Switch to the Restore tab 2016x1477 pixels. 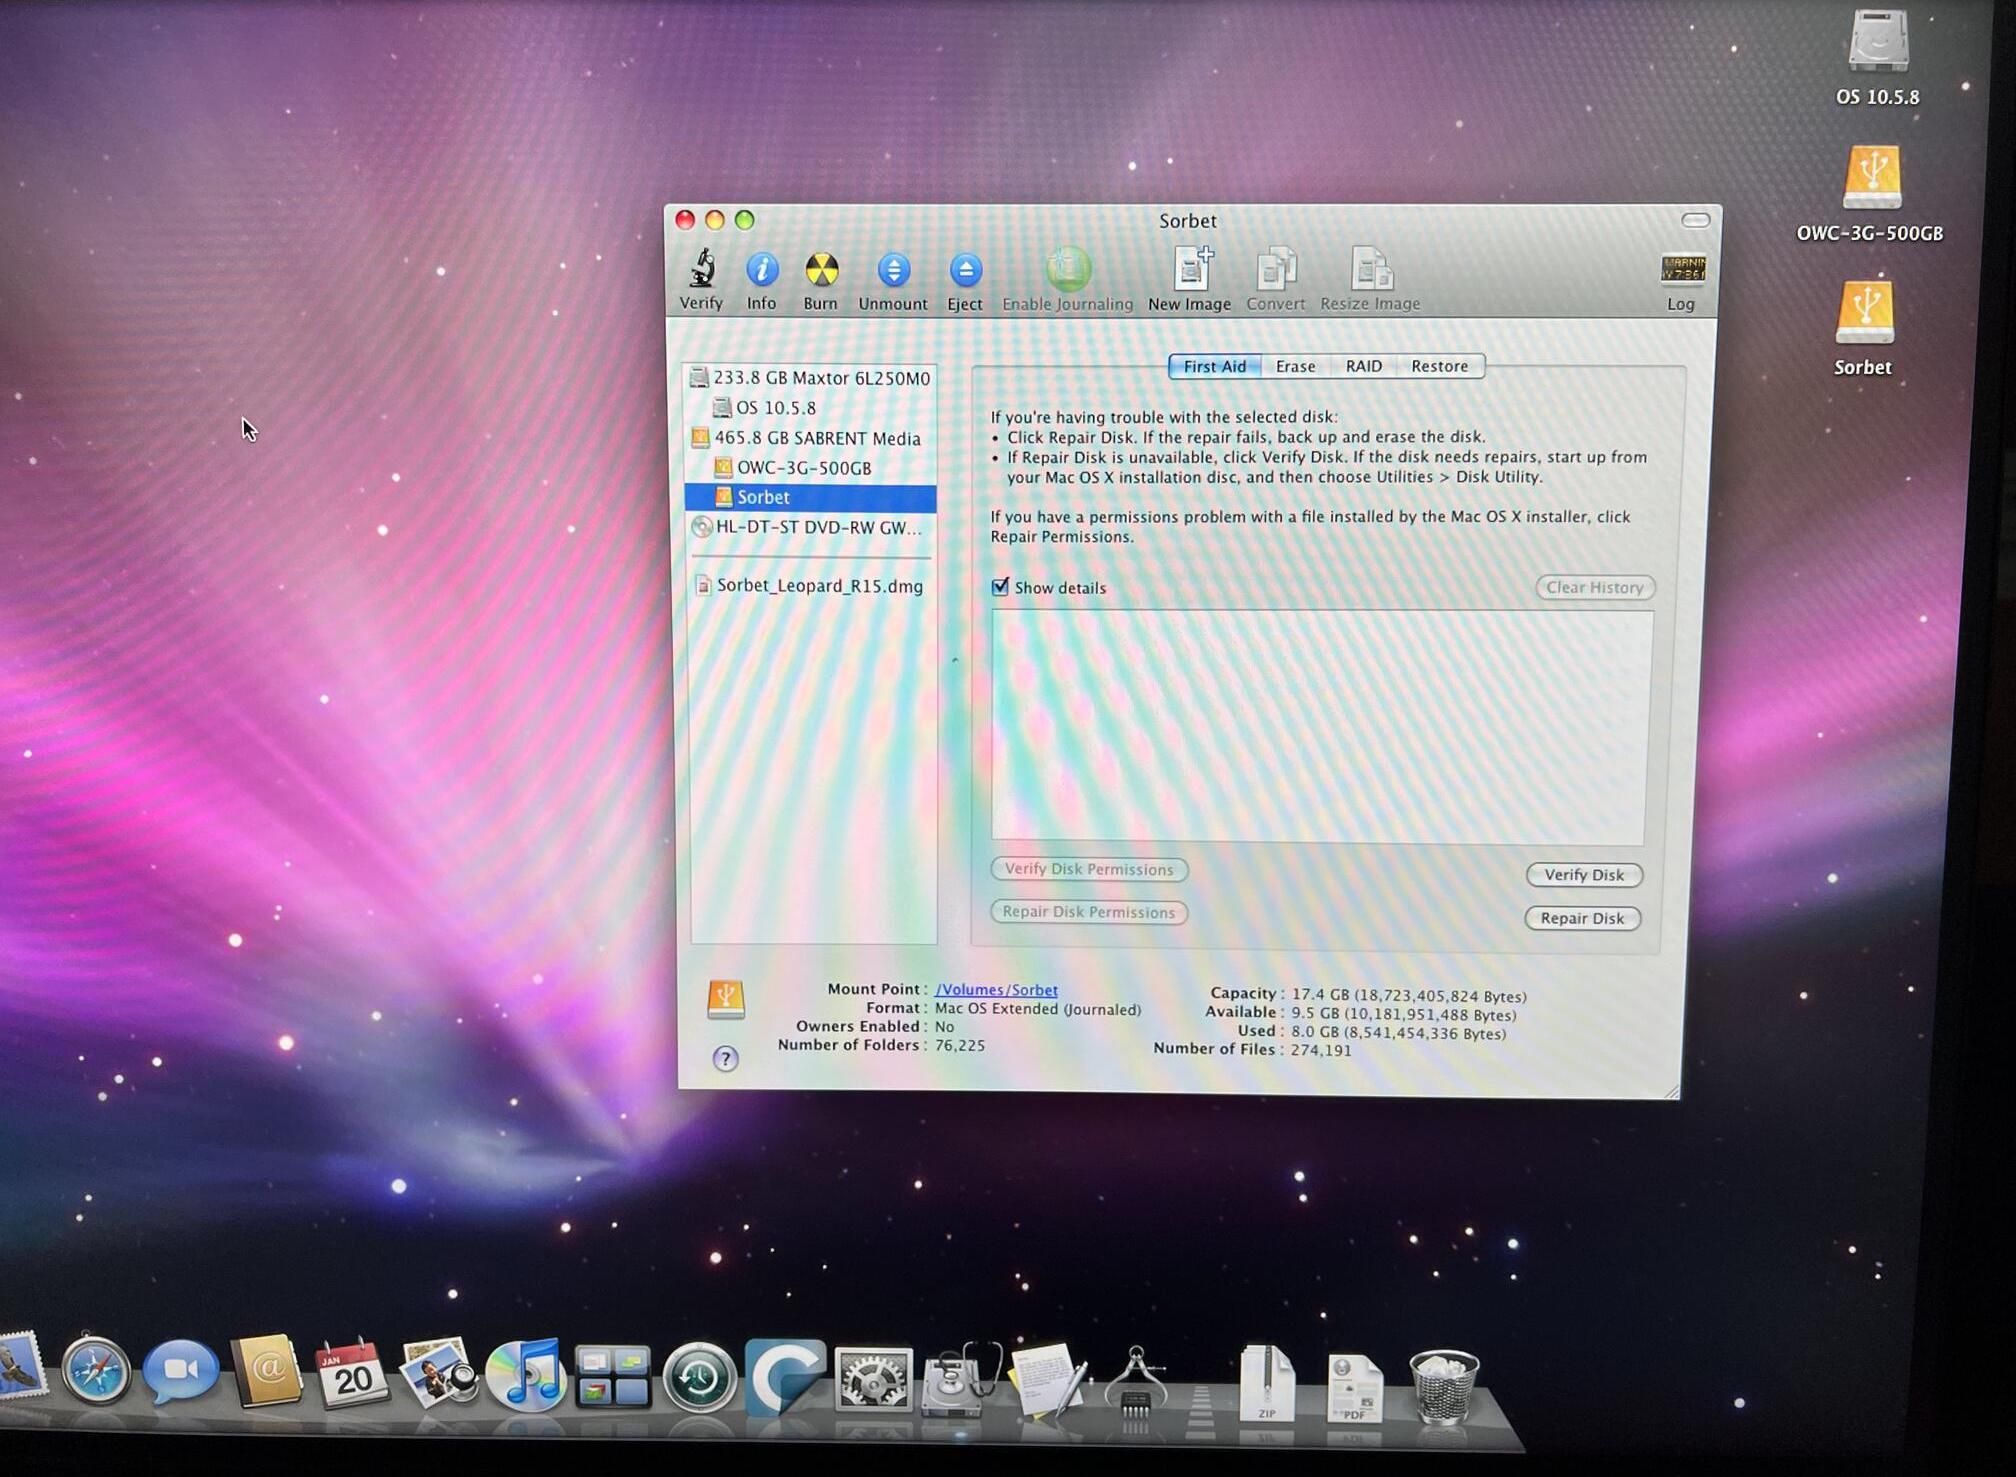click(1440, 366)
